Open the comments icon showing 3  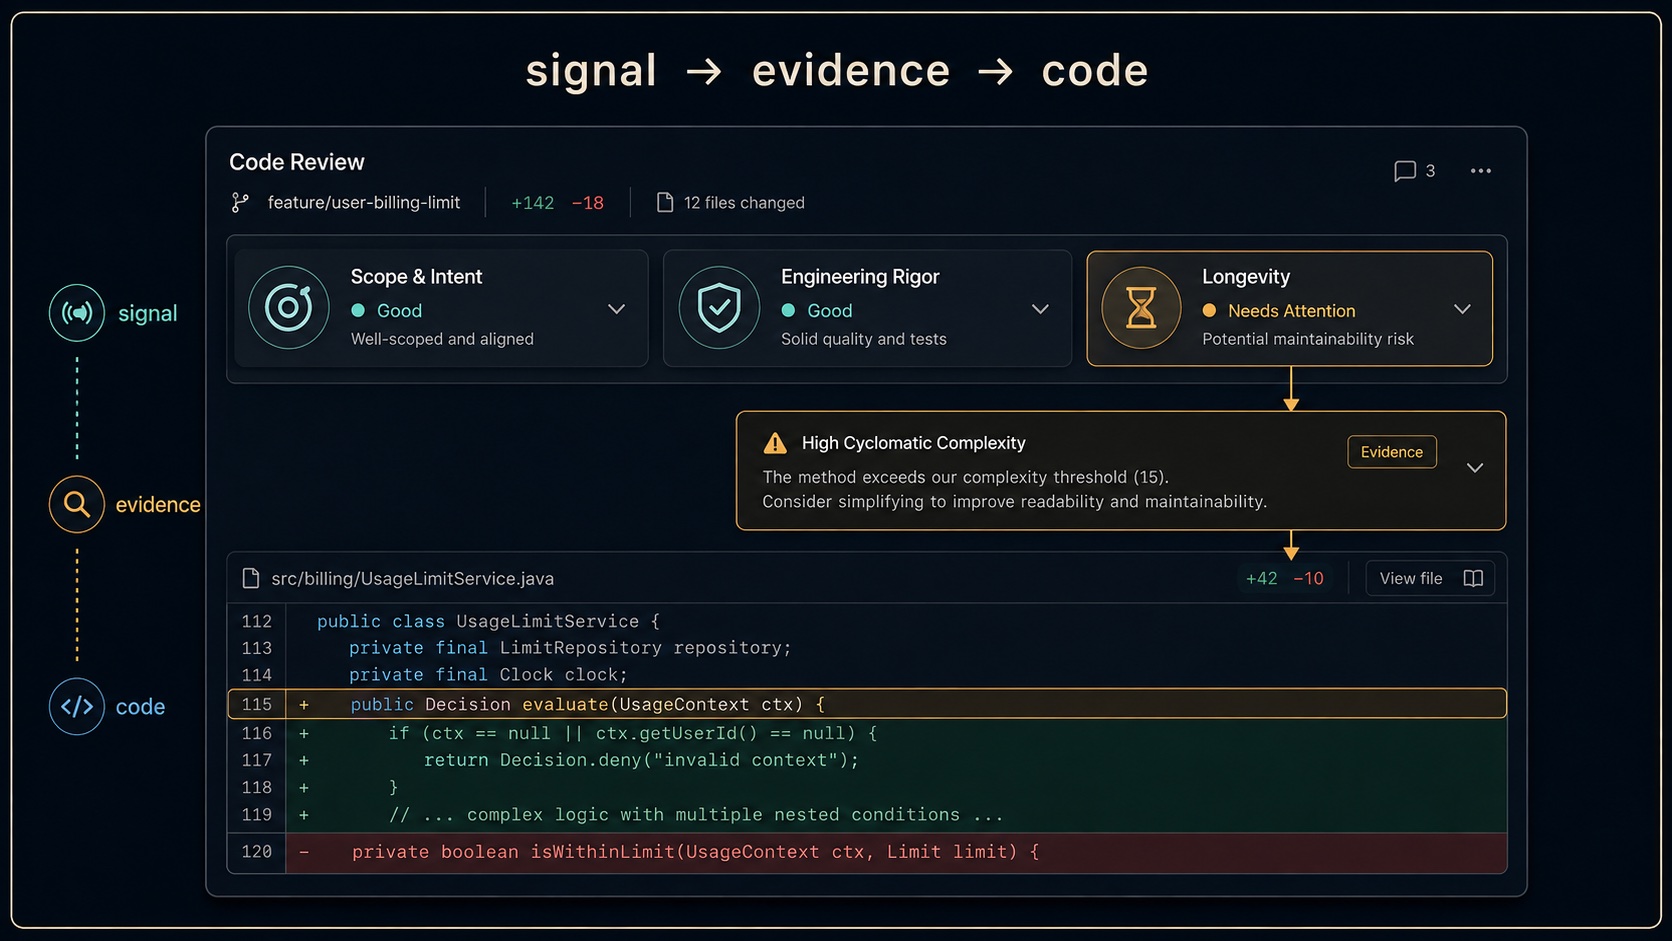click(x=1405, y=171)
